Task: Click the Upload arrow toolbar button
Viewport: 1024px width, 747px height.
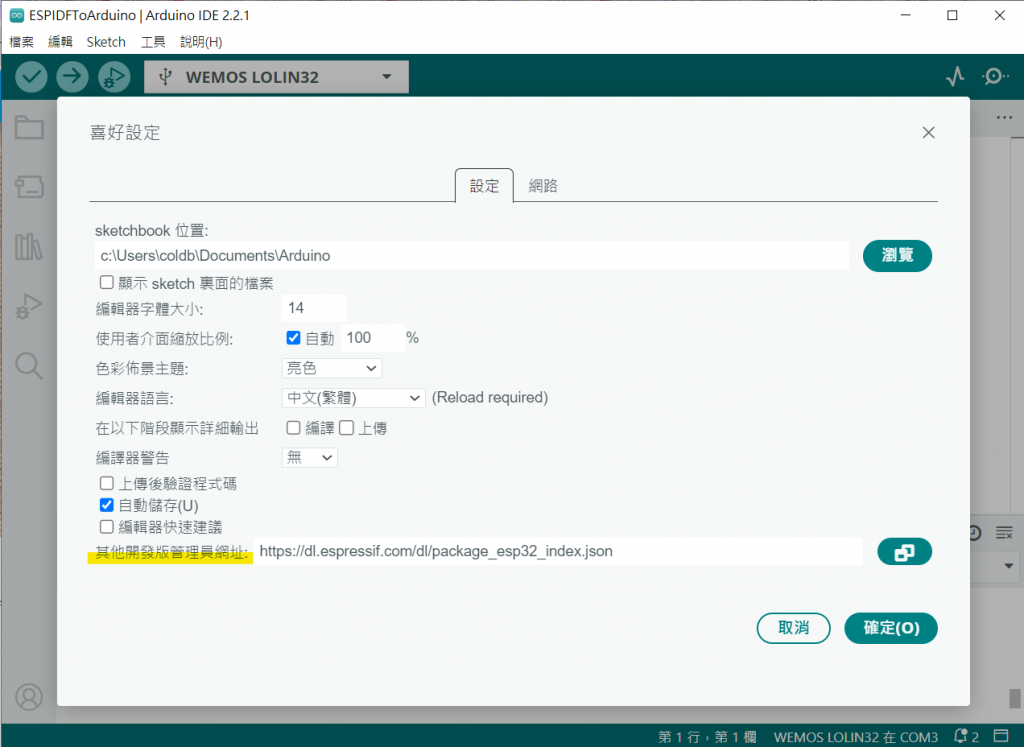Action: click(x=72, y=76)
